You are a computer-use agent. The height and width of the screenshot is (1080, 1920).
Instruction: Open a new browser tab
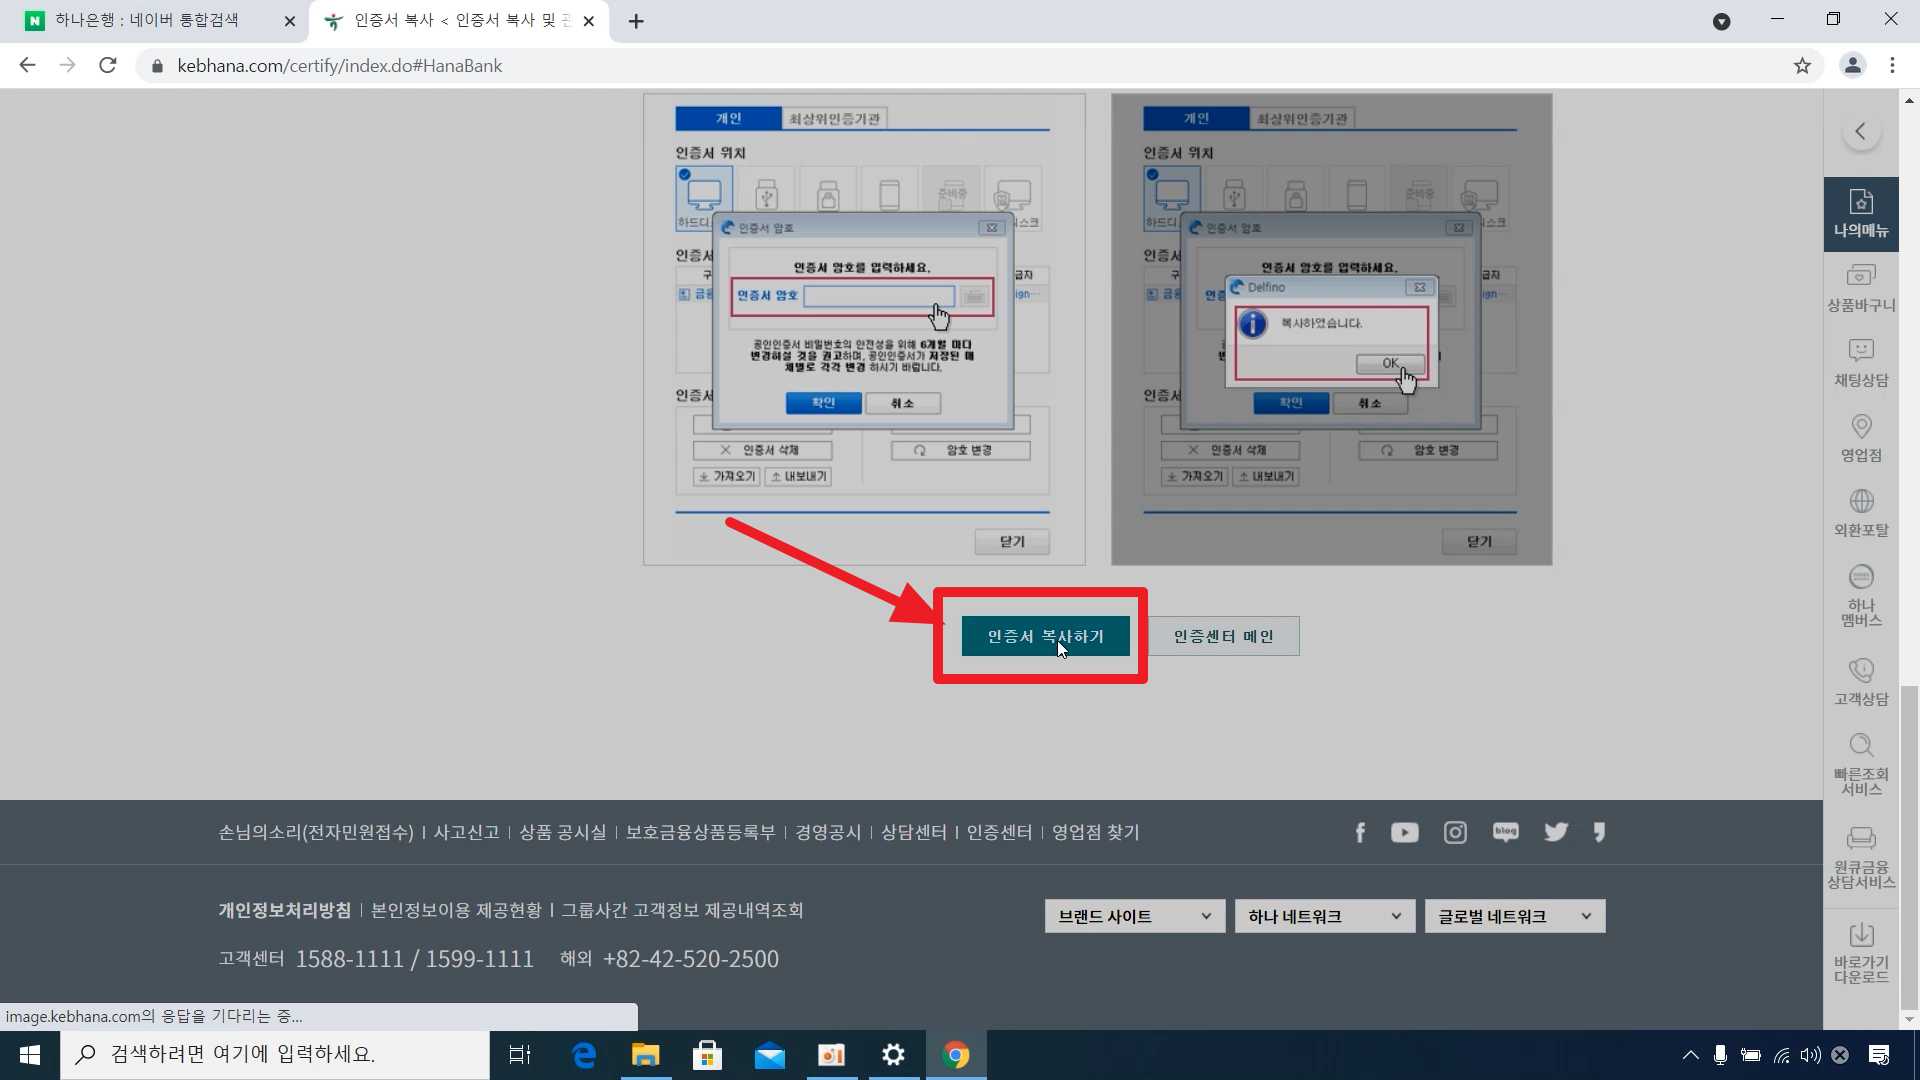(x=636, y=21)
